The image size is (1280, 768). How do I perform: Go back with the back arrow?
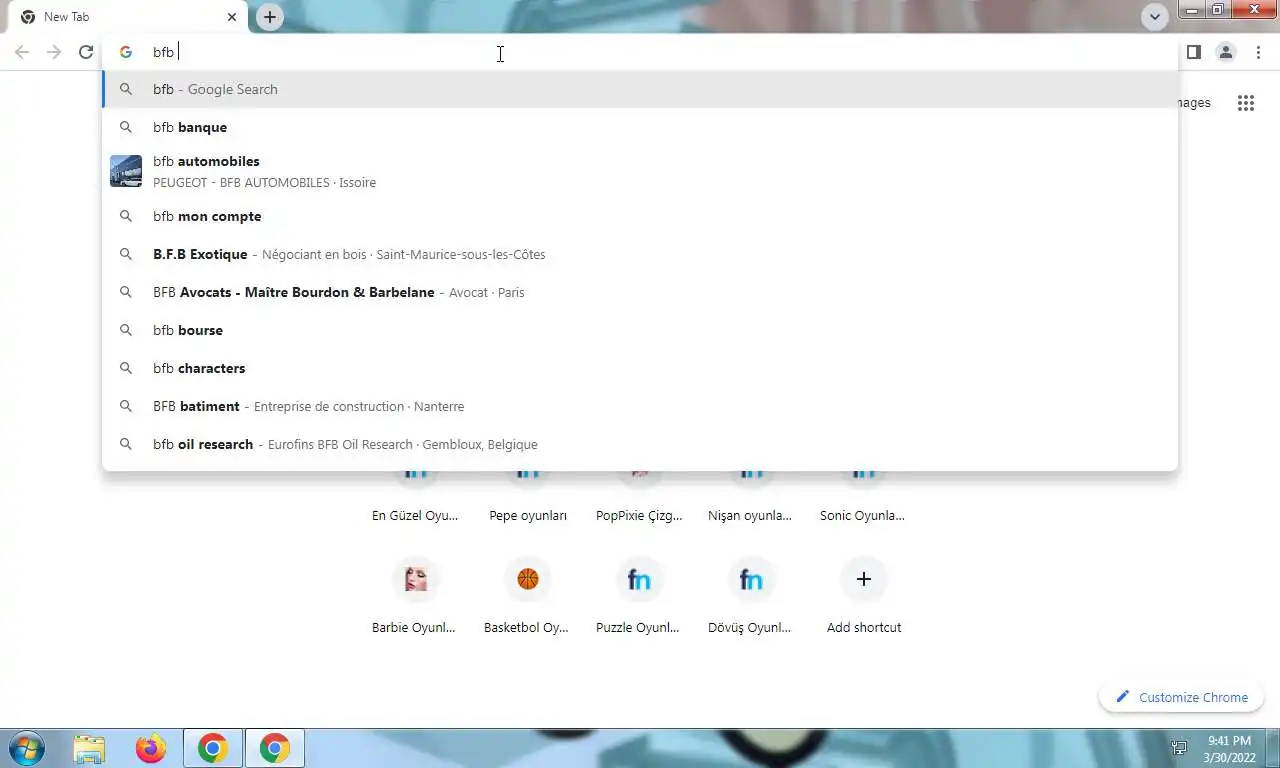tap(22, 52)
